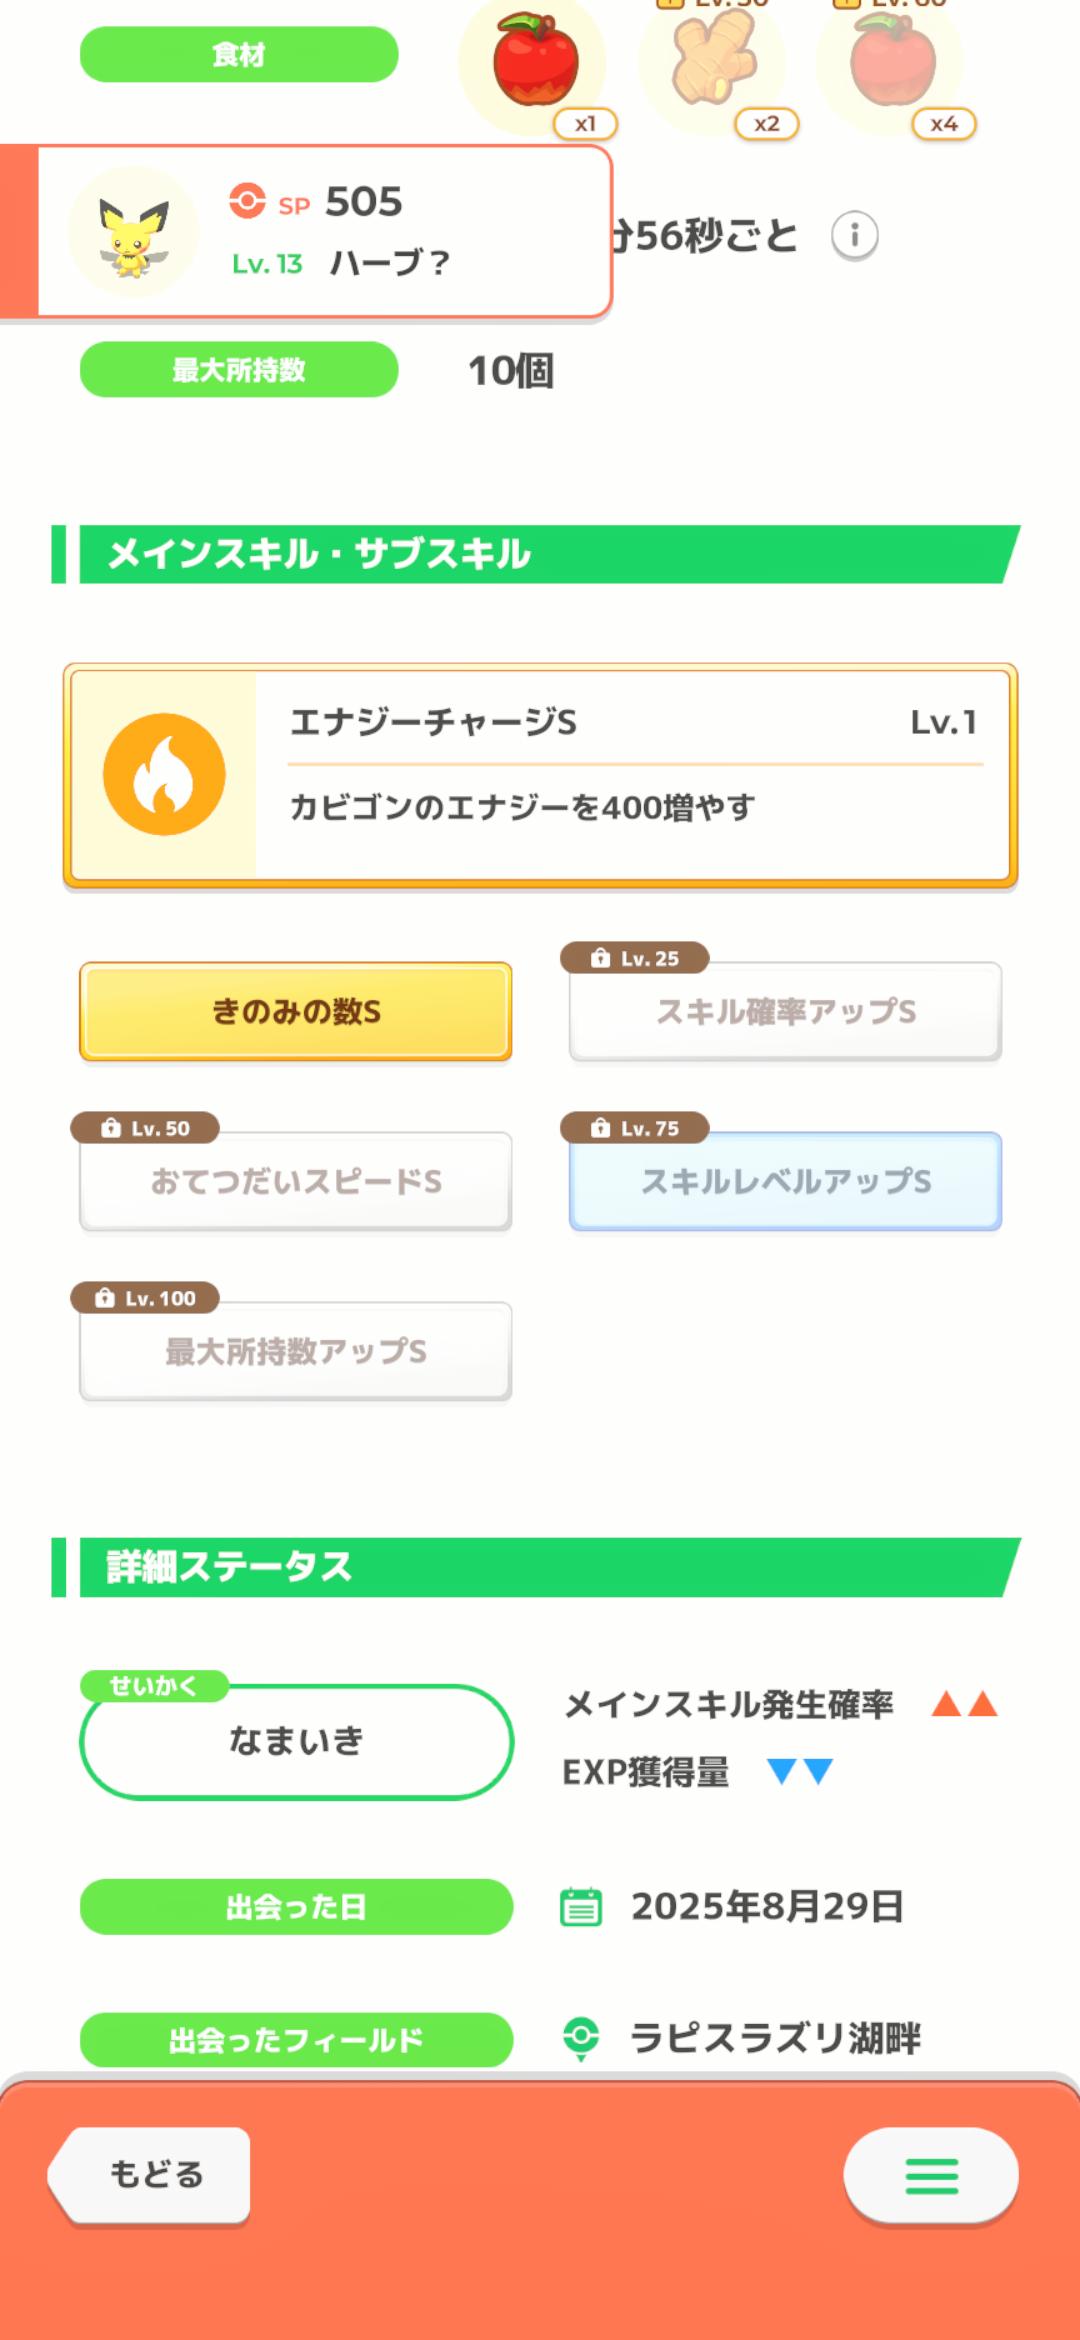1080x2340 pixels.
Task: Tap the calendar icon beside 2025年8月29日
Action: click(580, 1906)
